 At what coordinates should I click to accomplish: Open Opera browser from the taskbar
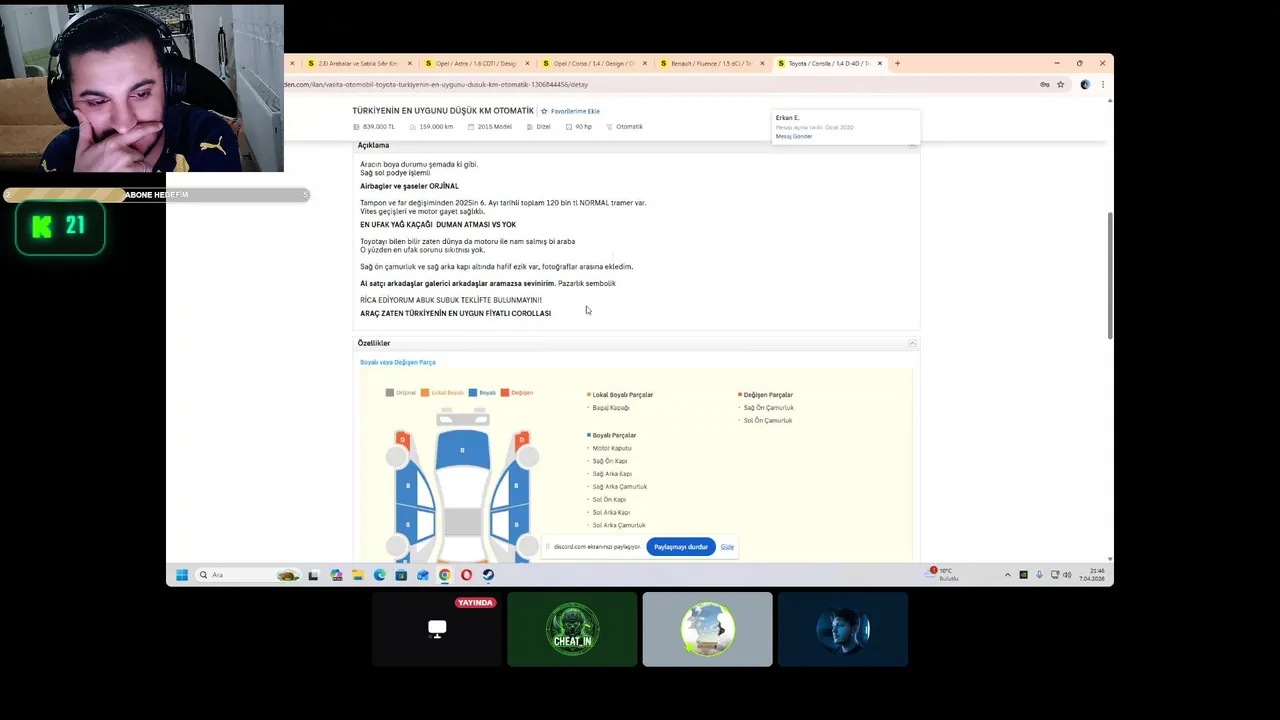point(466,575)
